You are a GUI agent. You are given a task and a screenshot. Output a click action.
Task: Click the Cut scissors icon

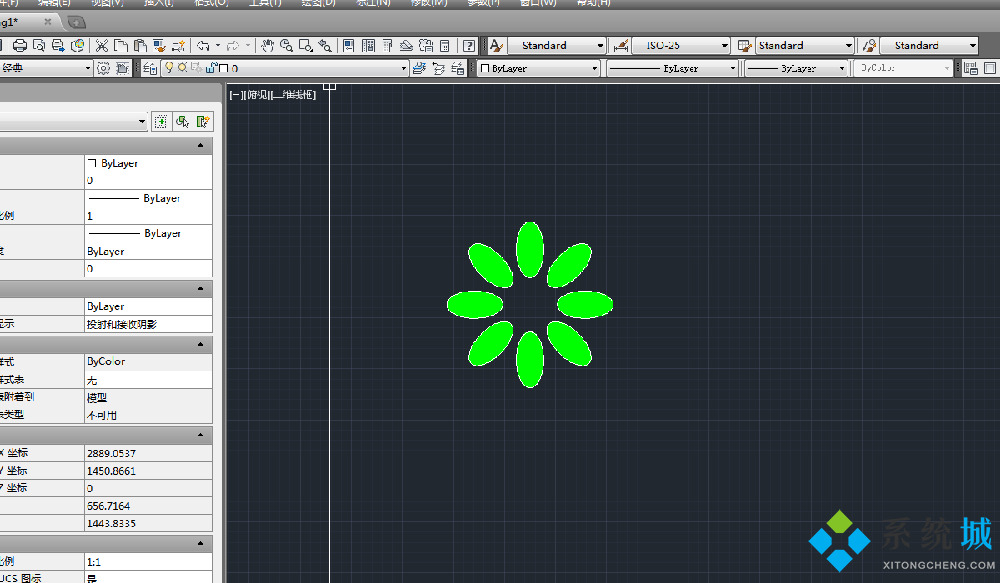[x=101, y=45]
